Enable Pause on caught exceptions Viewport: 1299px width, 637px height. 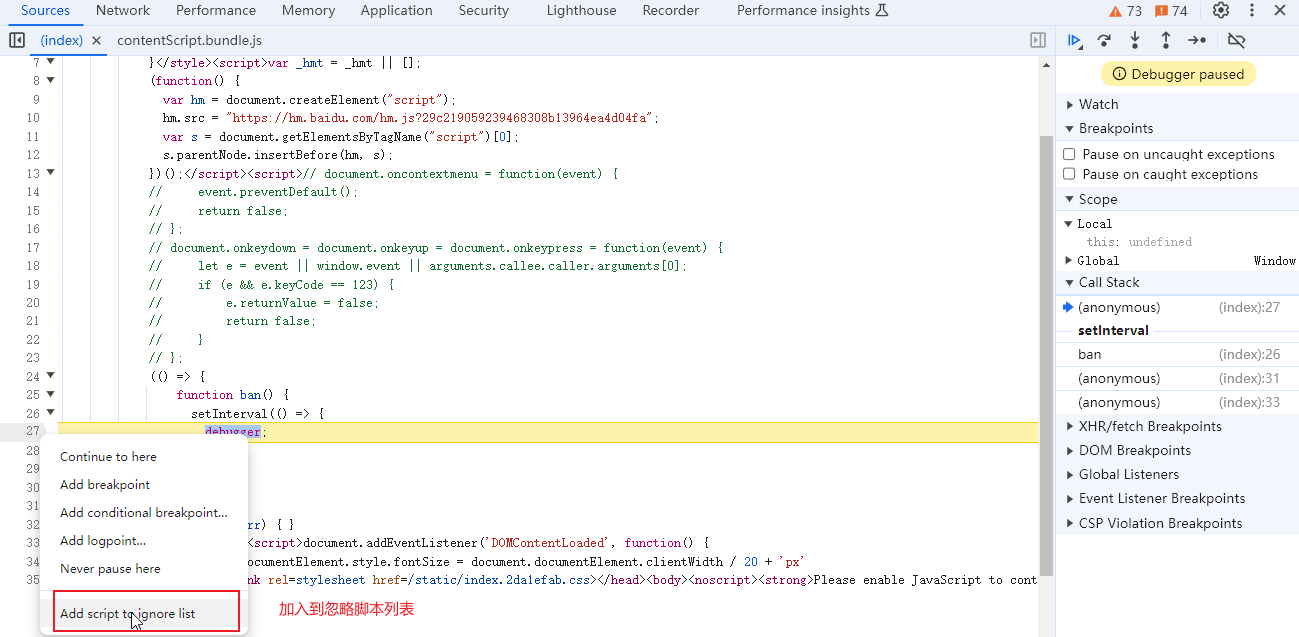tap(1069, 174)
